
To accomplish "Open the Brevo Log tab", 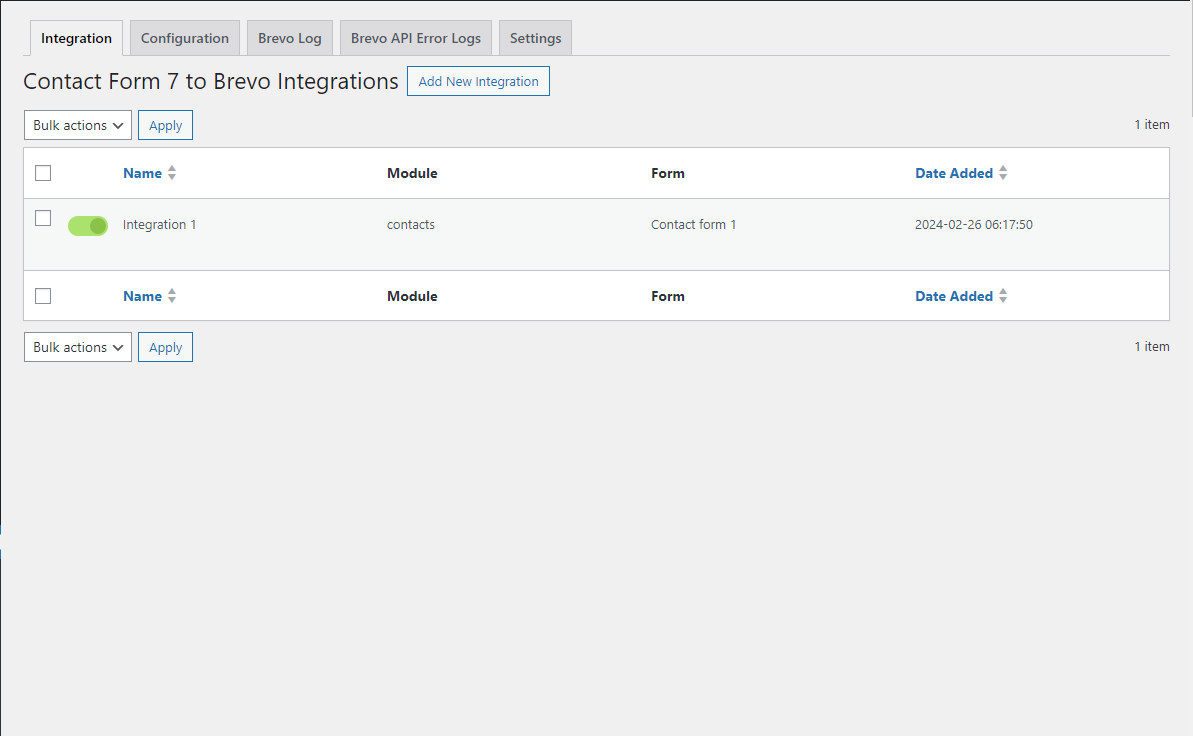I will pos(290,38).
